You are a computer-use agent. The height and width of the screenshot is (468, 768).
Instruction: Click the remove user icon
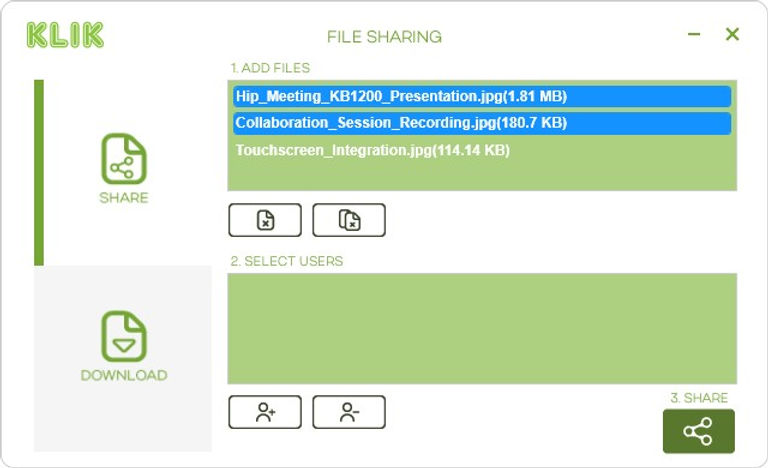pyautogui.click(x=349, y=412)
